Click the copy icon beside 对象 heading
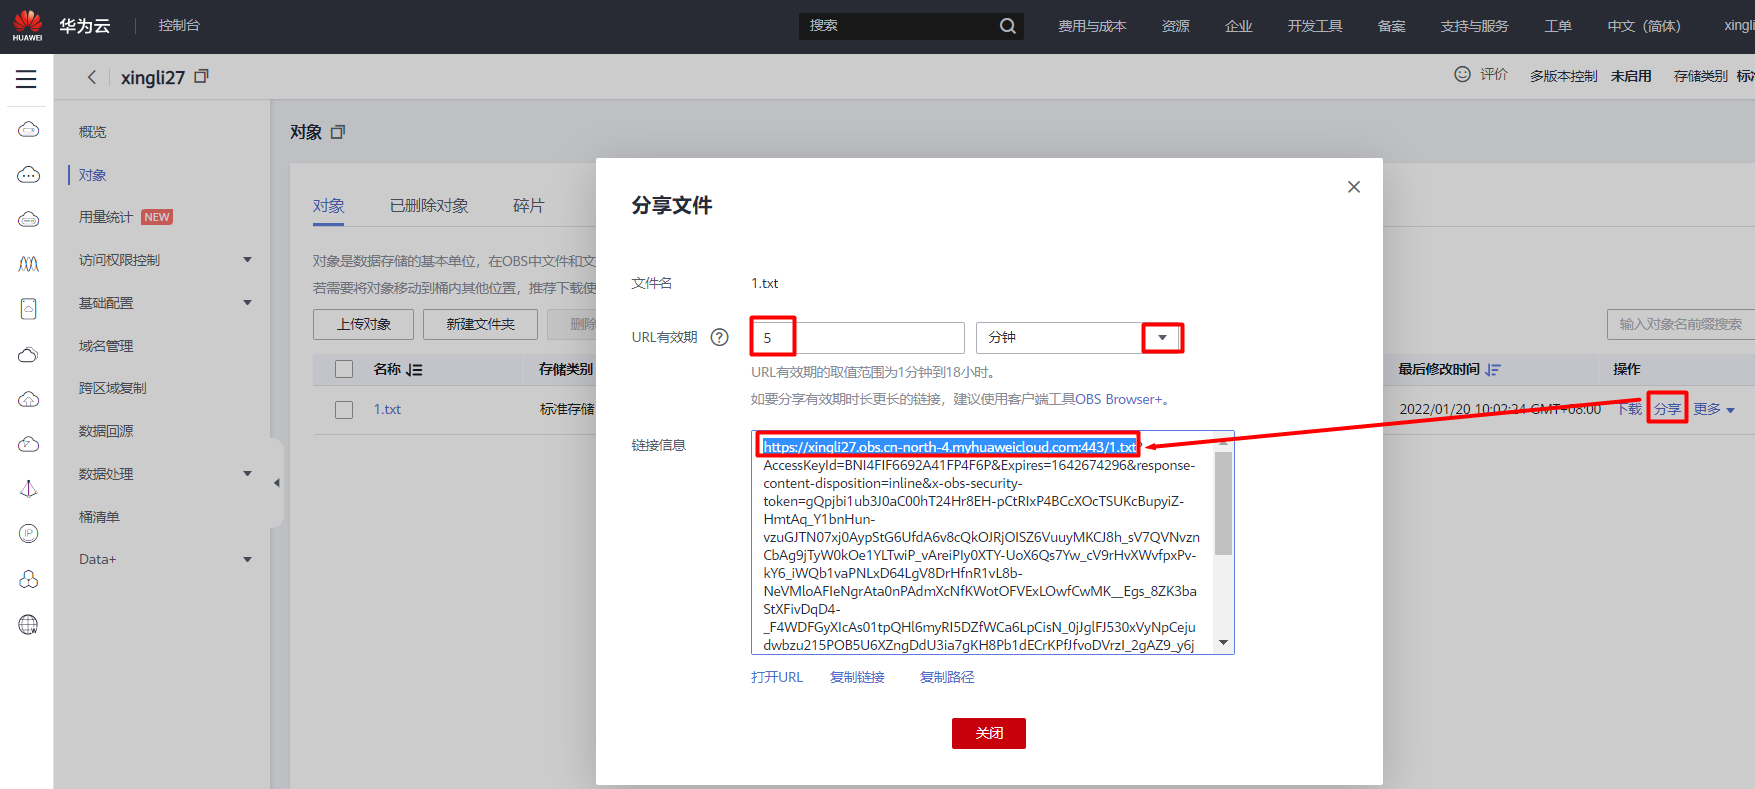The image size is (1755, 789). [x=338, y=132]
